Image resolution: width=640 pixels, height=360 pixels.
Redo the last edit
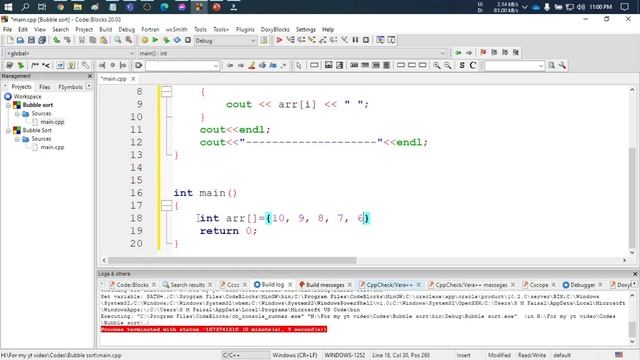(67, 40)
